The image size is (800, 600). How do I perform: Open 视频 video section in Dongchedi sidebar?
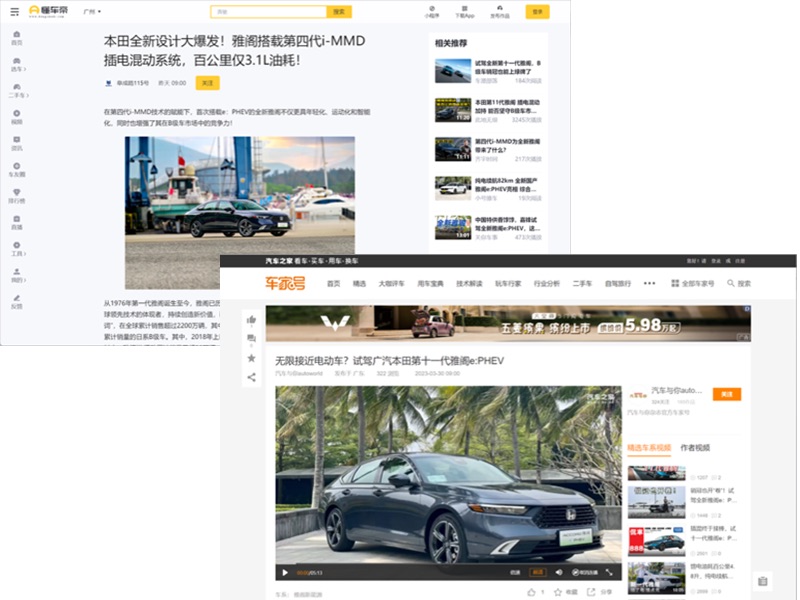[x=17, y=117]
